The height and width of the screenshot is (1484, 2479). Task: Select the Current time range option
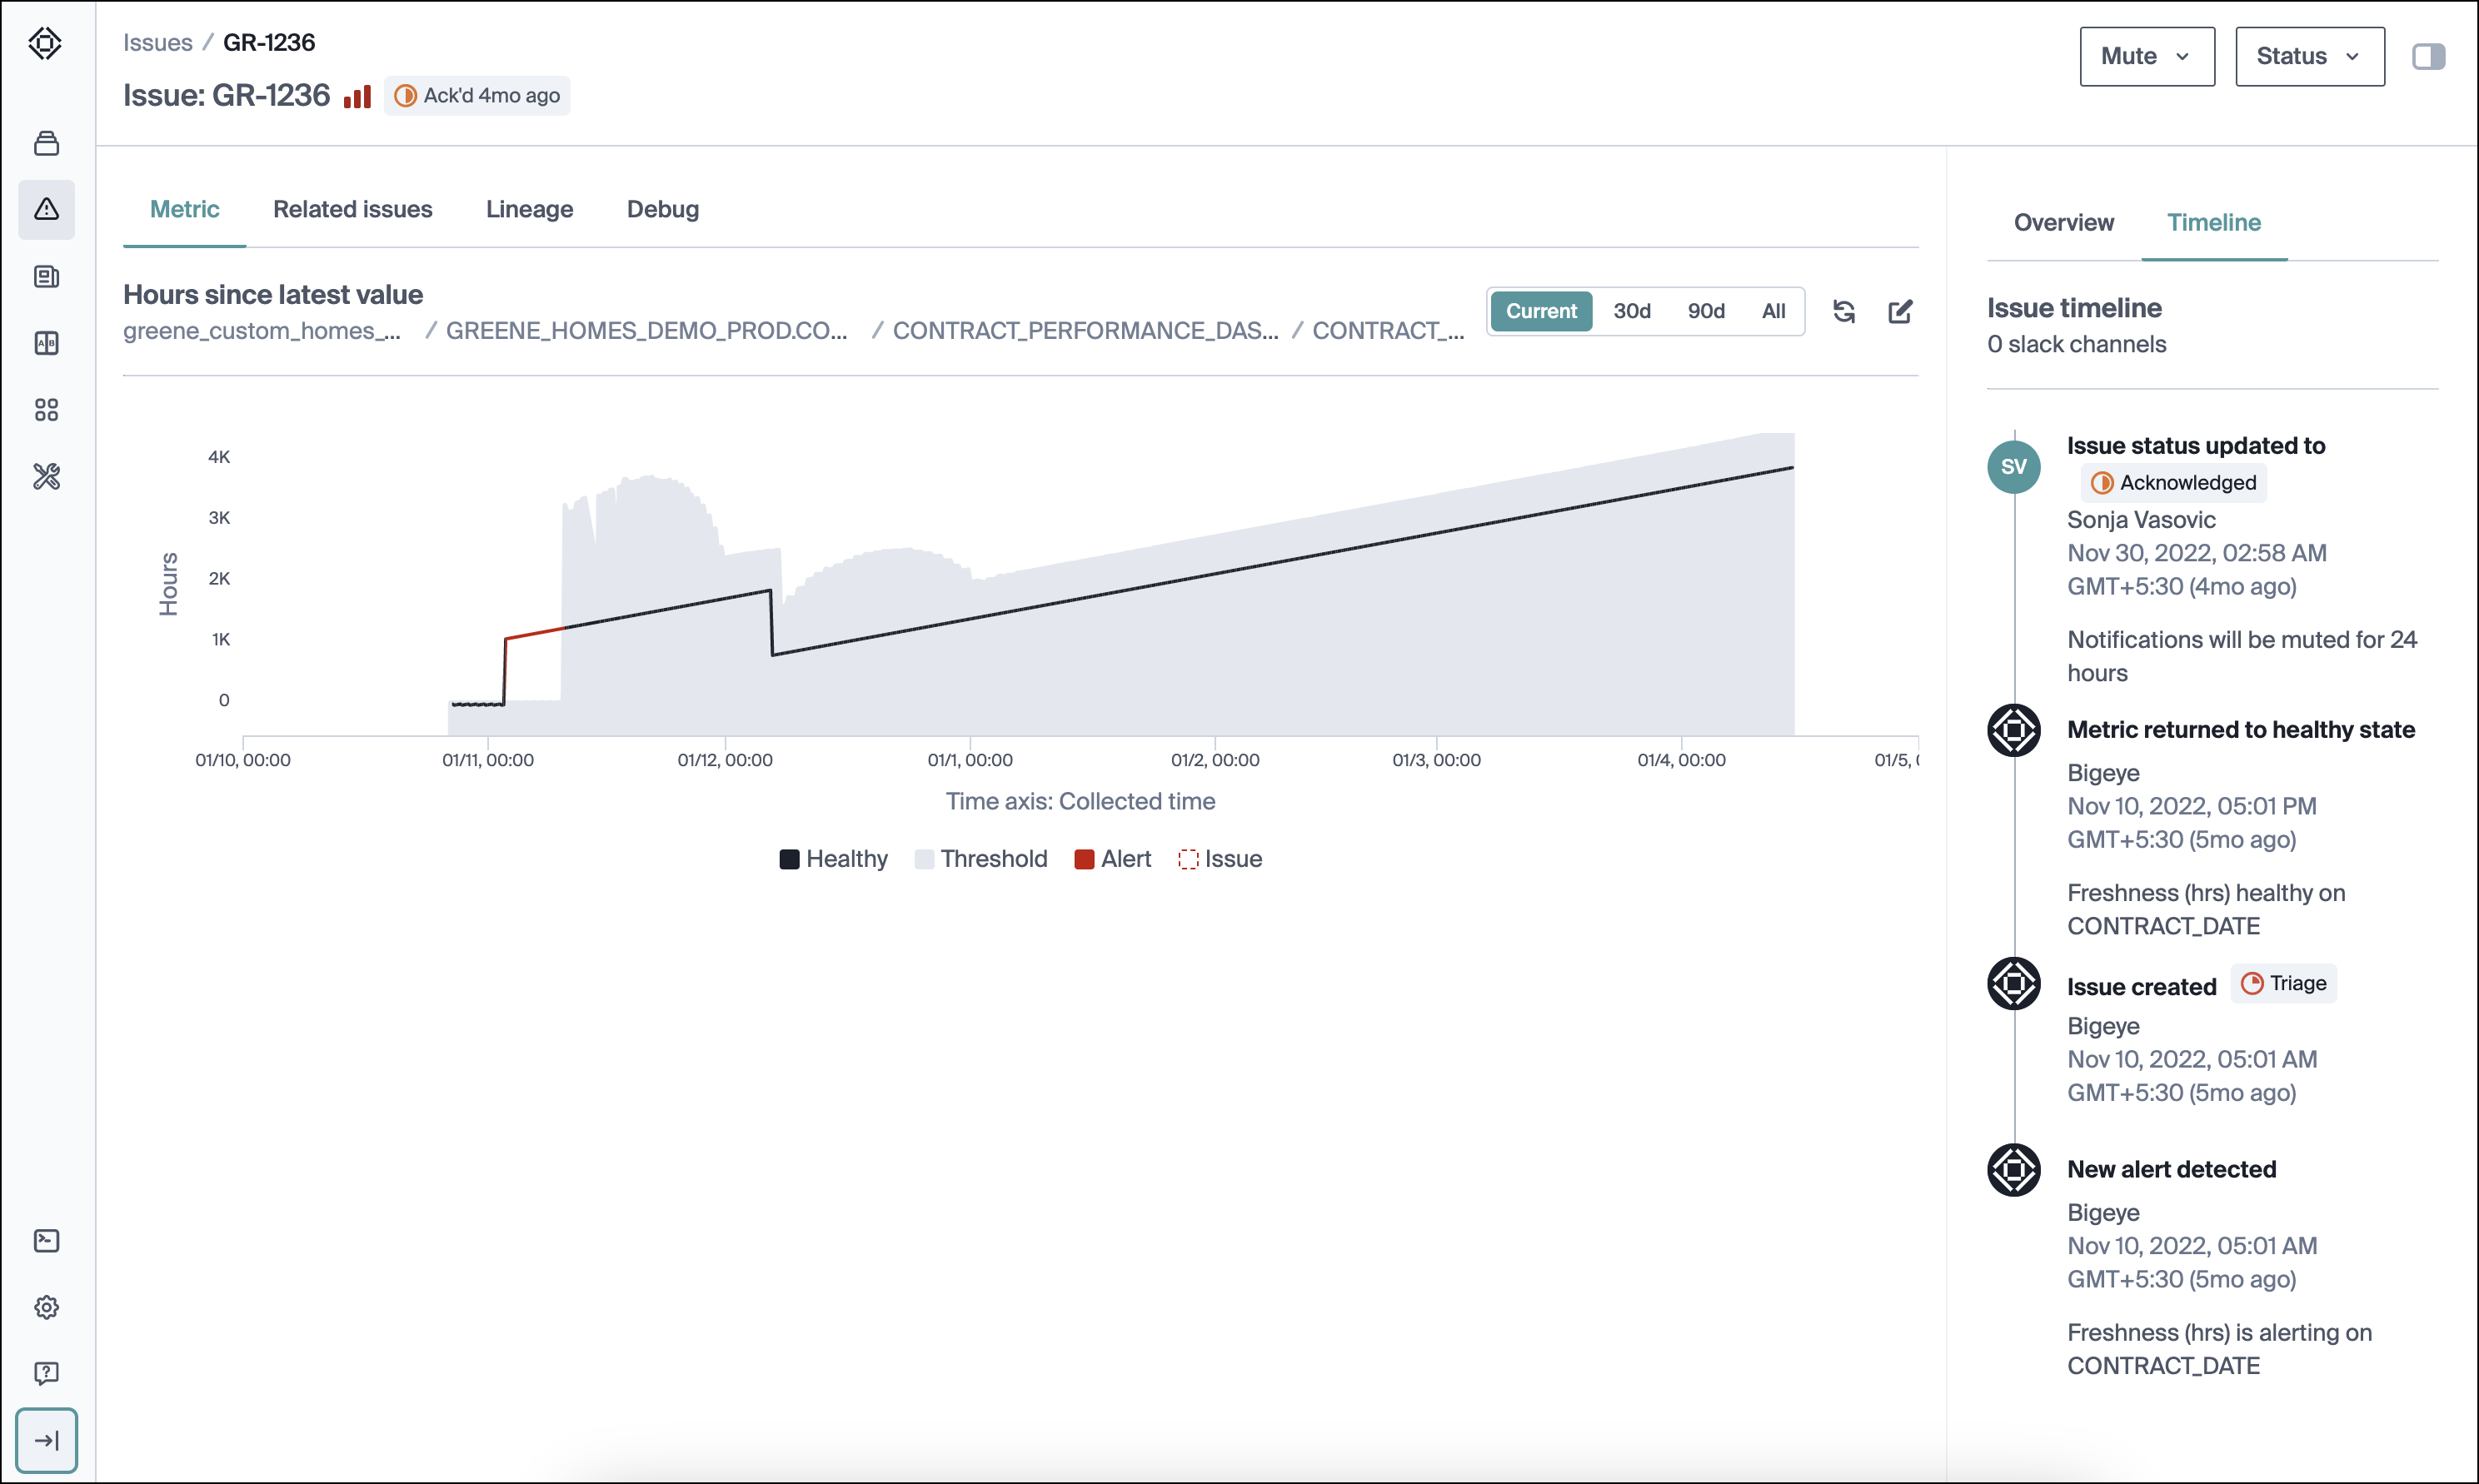point(1540,312)
